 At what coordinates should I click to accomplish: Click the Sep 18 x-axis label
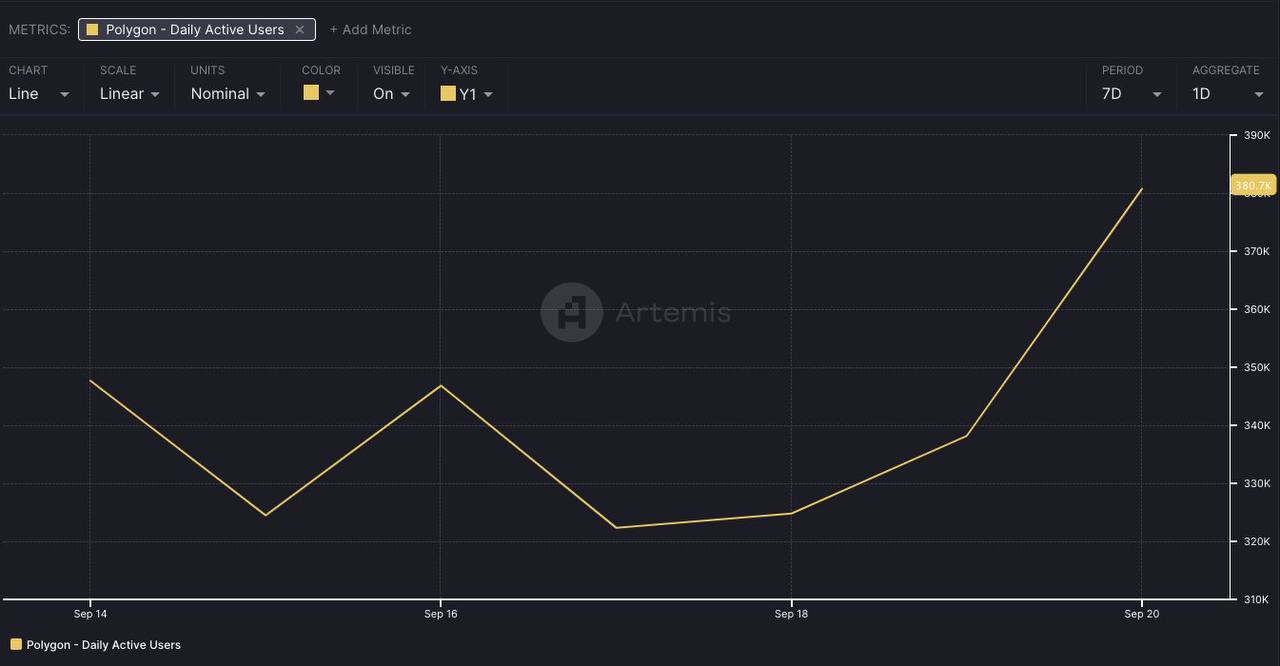(791, 614)
